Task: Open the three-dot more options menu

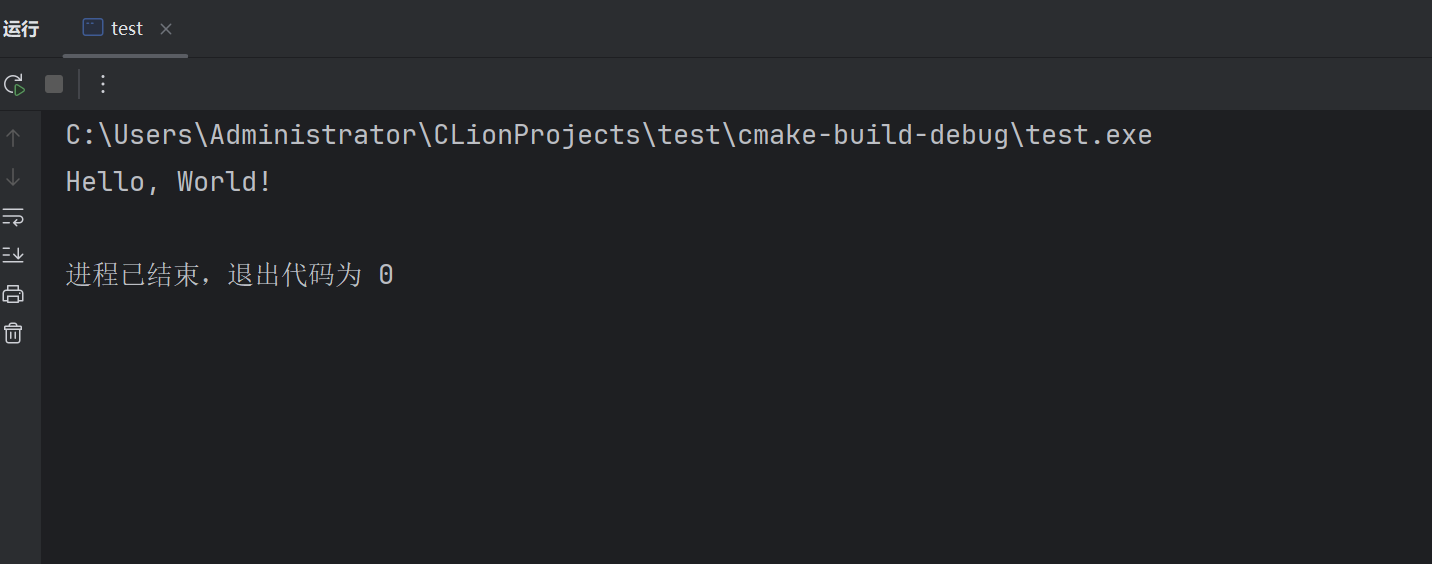Action: pyautogui.click(x=102, y=85)
